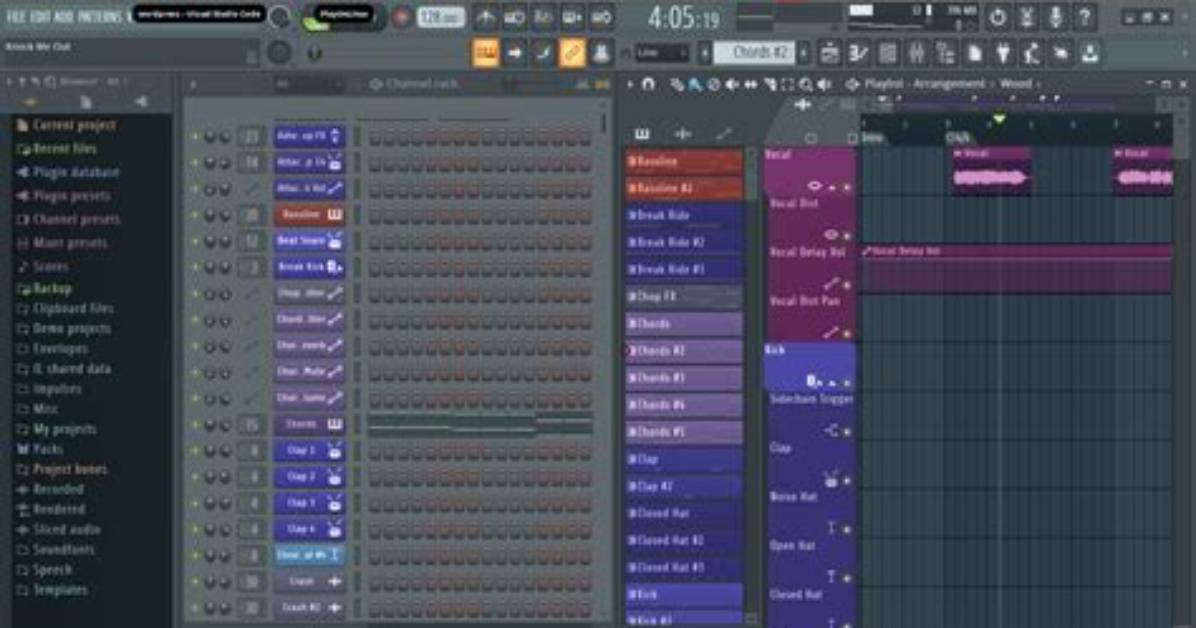The image size is (1196, 628).
Task: Open the PATTERNS menu
Action: coord(99,16)
